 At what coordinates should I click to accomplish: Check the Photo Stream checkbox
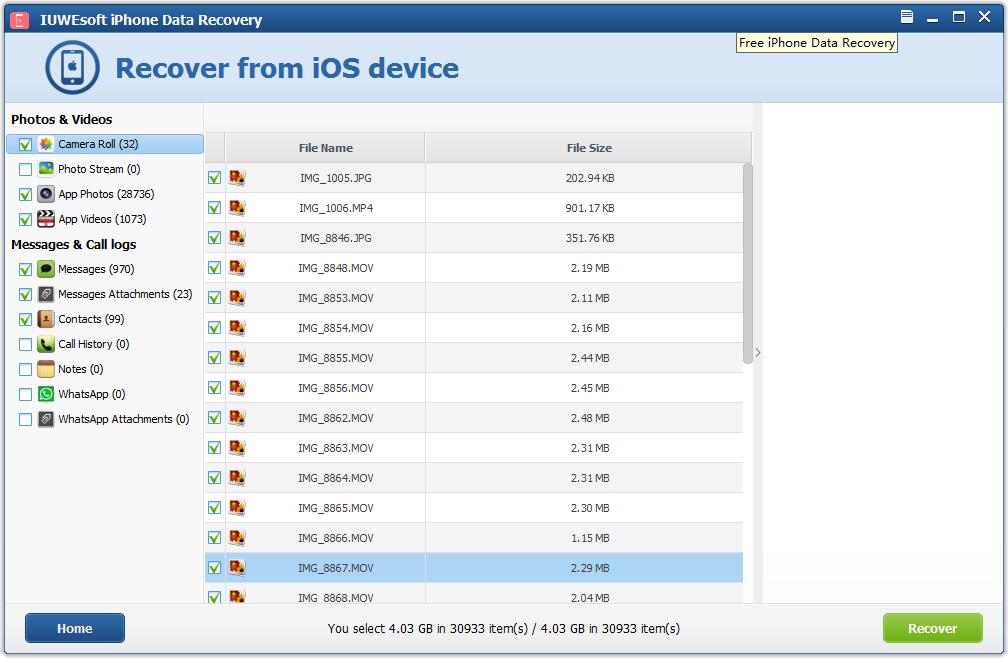pyautogui.click(x=25, y=170)
